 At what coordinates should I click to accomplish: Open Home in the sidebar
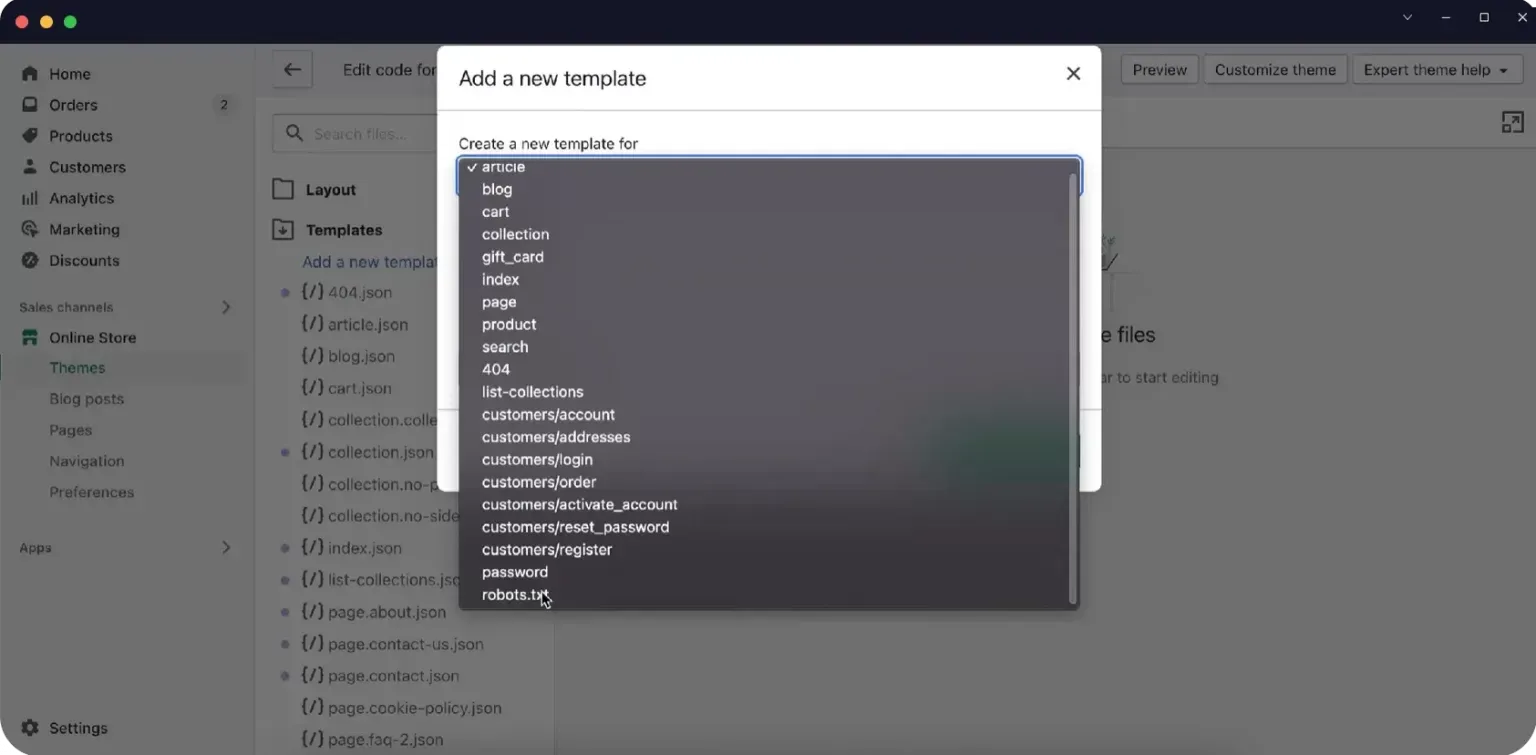(x=69, y=74)
